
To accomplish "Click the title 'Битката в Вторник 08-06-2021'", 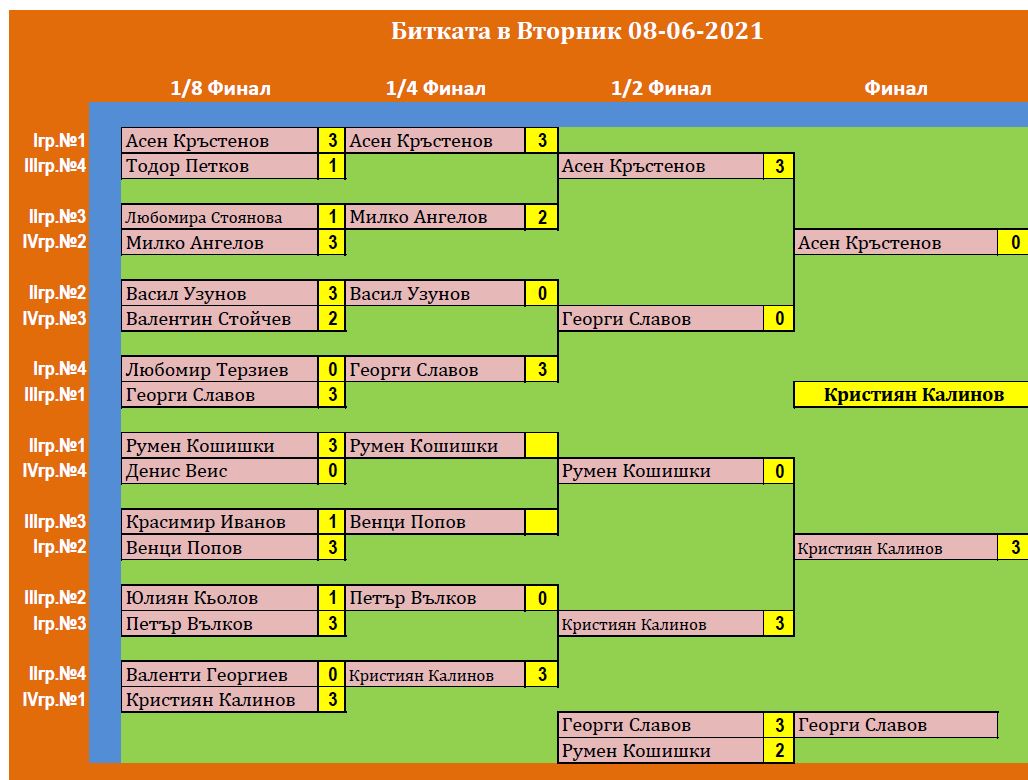I will (x=576, y=31).
